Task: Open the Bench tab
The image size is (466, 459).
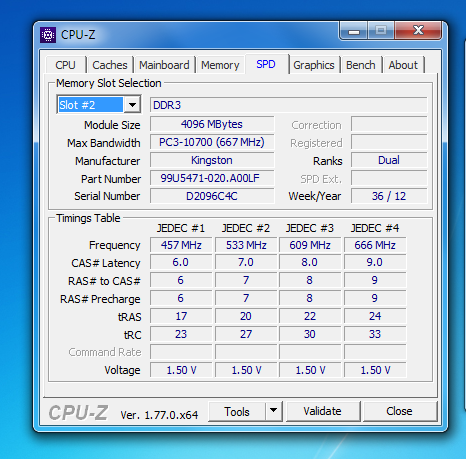Action: (x=361, y=65)
